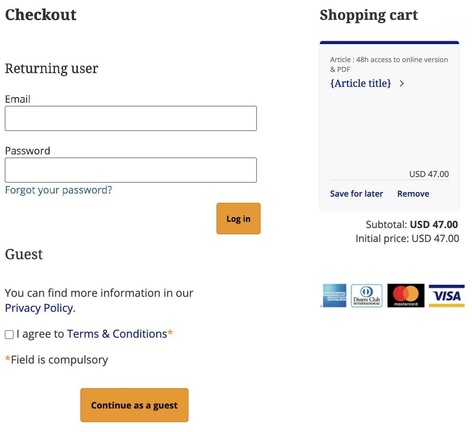Remove the article from cart
Viewport: 472px width, 432px height.
tap(413, 194)
